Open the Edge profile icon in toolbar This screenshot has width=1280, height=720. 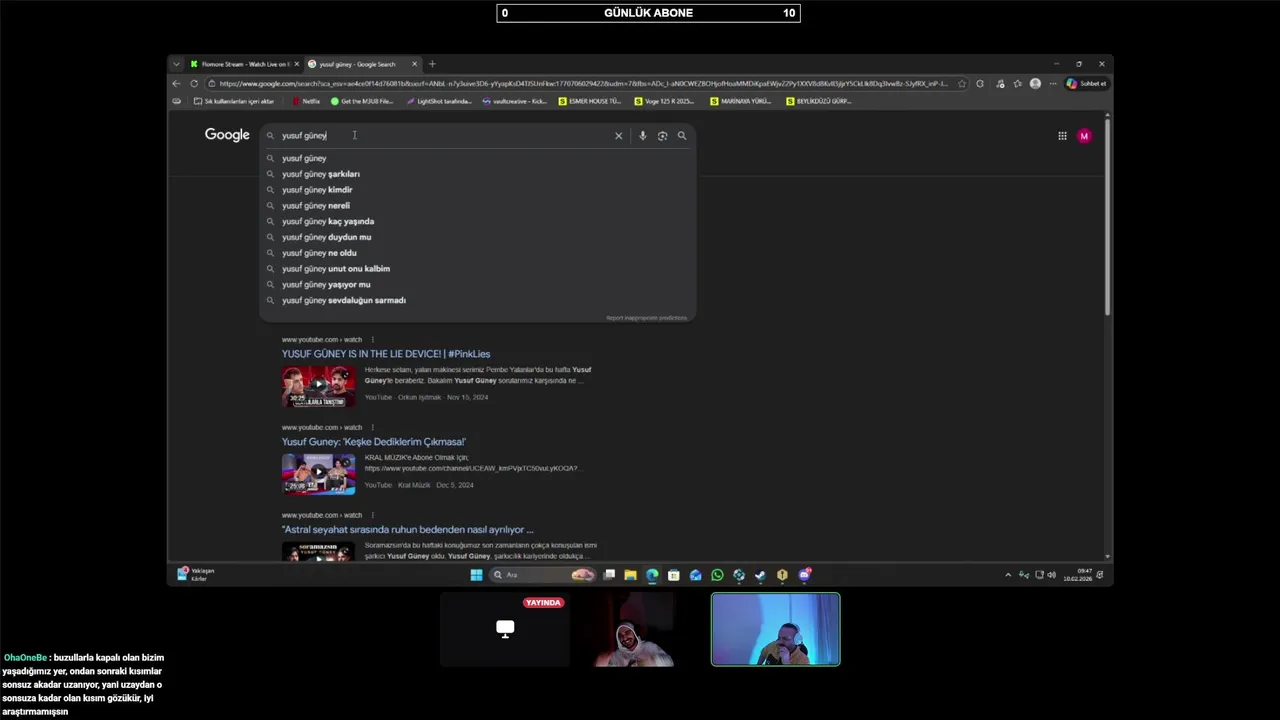coord(1035,84)
